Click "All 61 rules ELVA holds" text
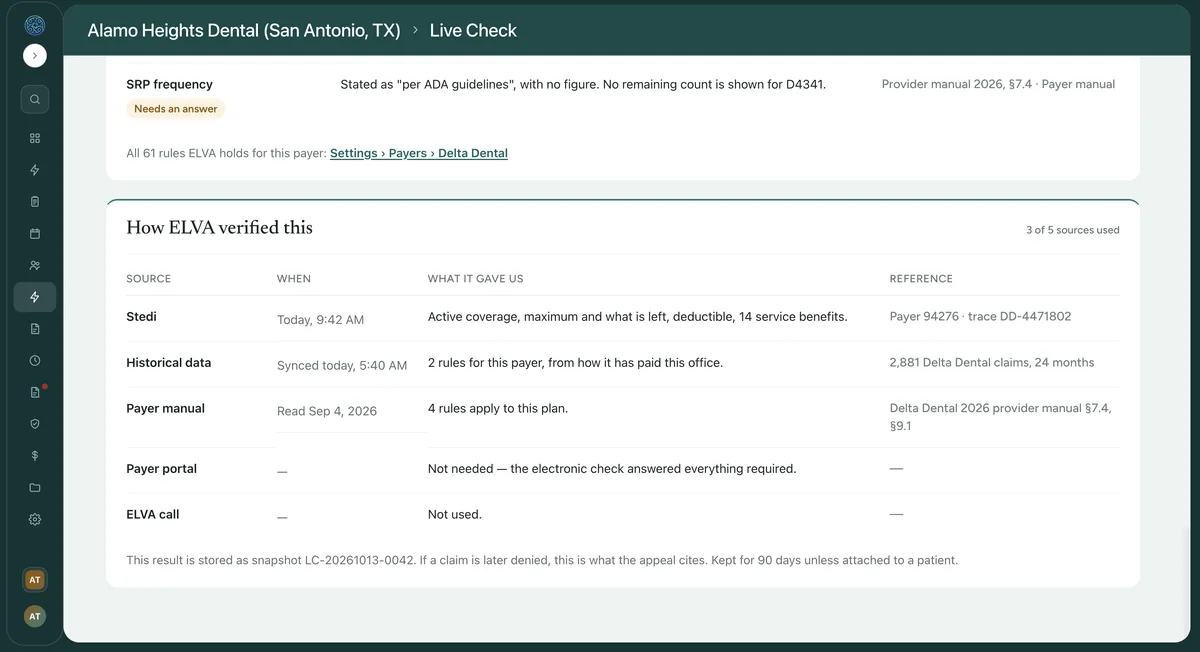Viewport: 1200px width, 652px height. coord(226,153)
